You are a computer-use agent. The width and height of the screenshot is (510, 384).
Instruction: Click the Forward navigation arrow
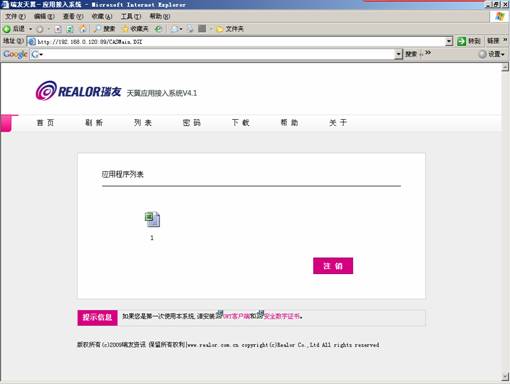click(40, 29)
